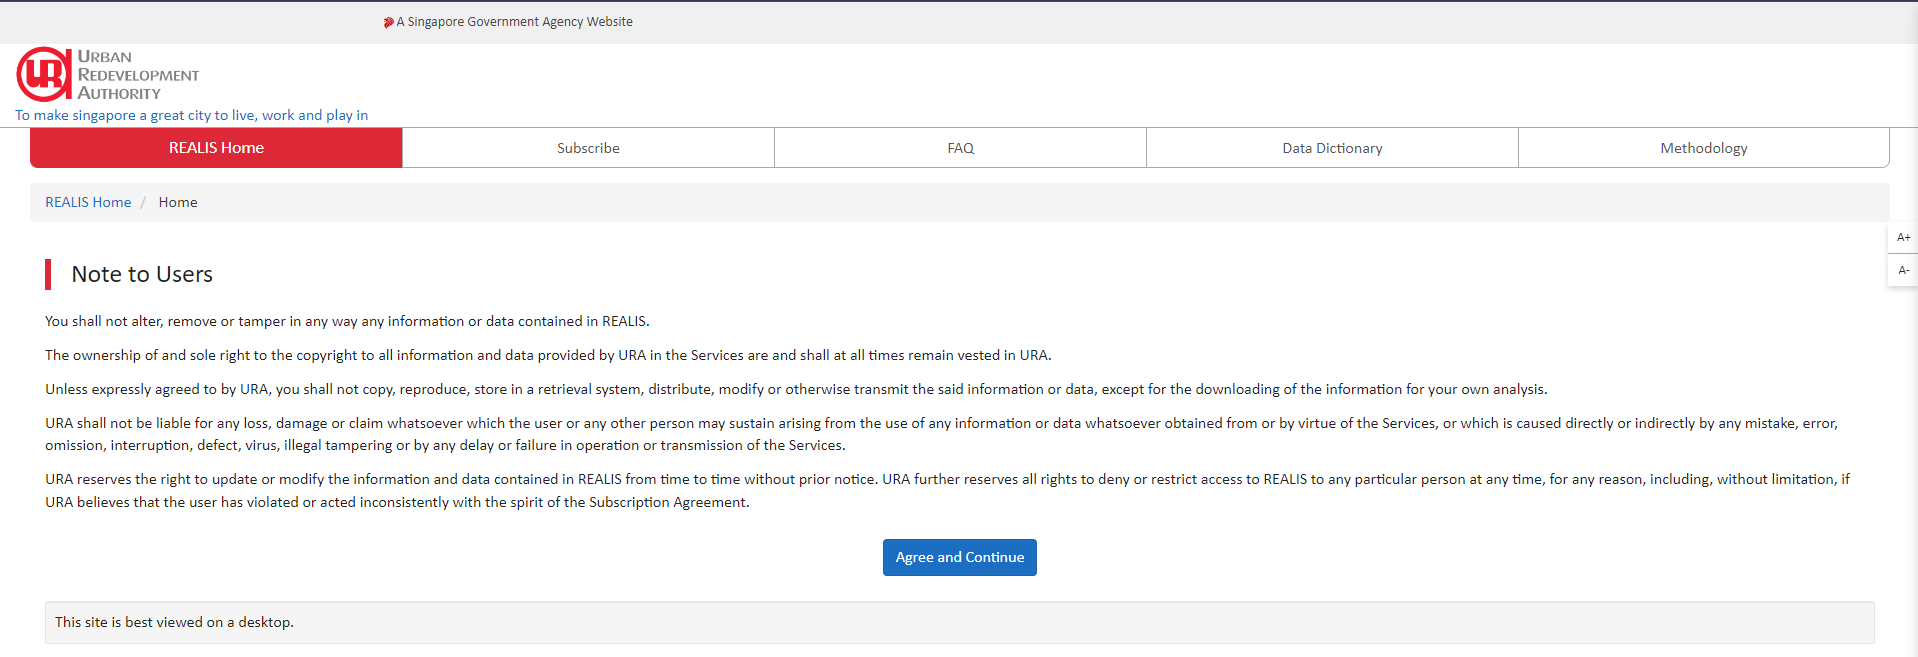Select the Methodology tab
This screenshot has width=1918, height=657.
click(x=1704, y=148)
